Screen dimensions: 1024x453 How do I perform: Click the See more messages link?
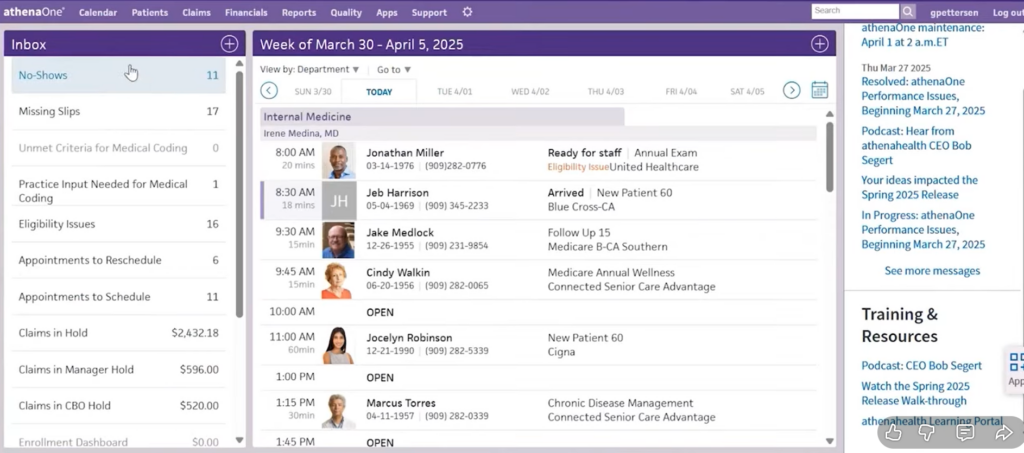(x=932, y=271)
